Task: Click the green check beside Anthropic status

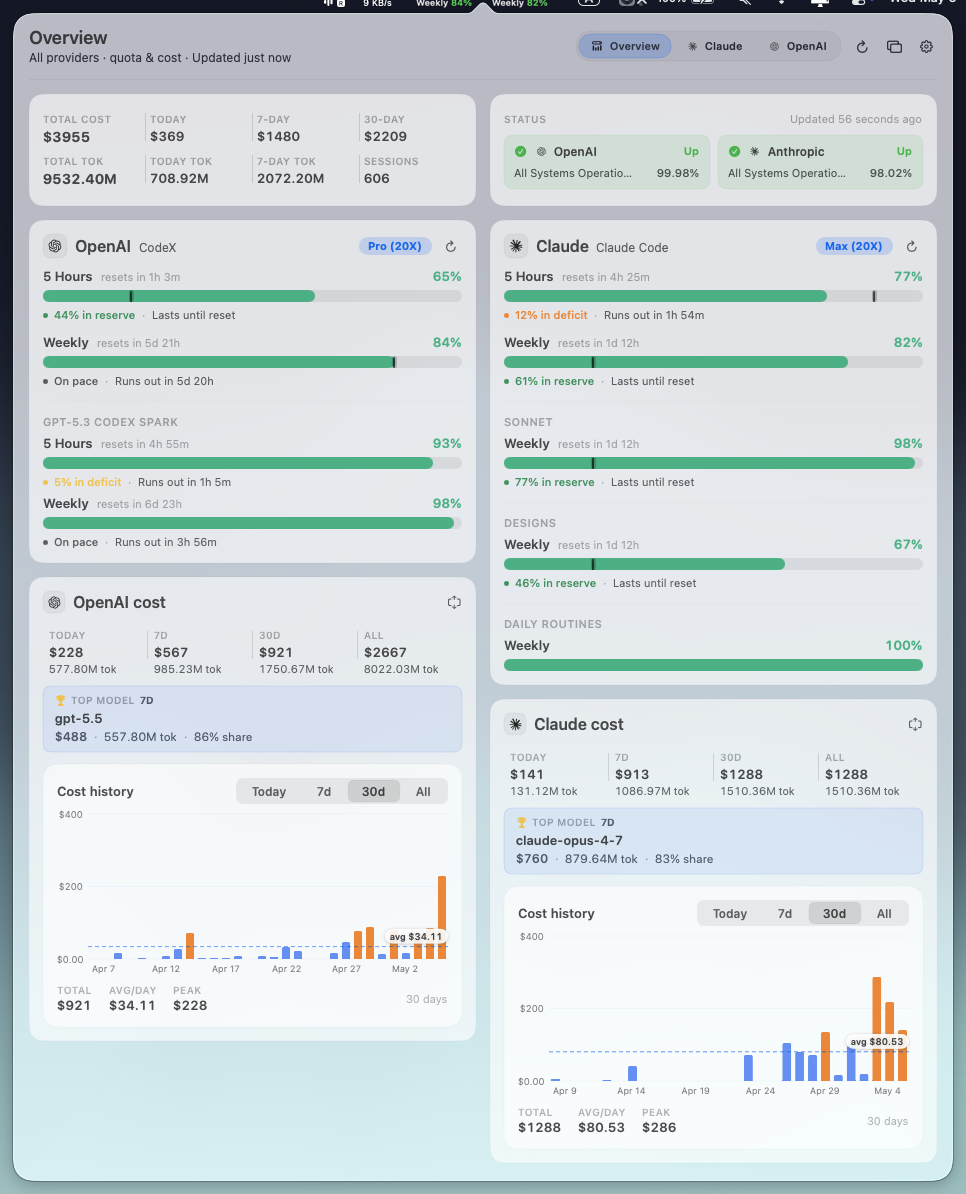Action: click(735, 152)
